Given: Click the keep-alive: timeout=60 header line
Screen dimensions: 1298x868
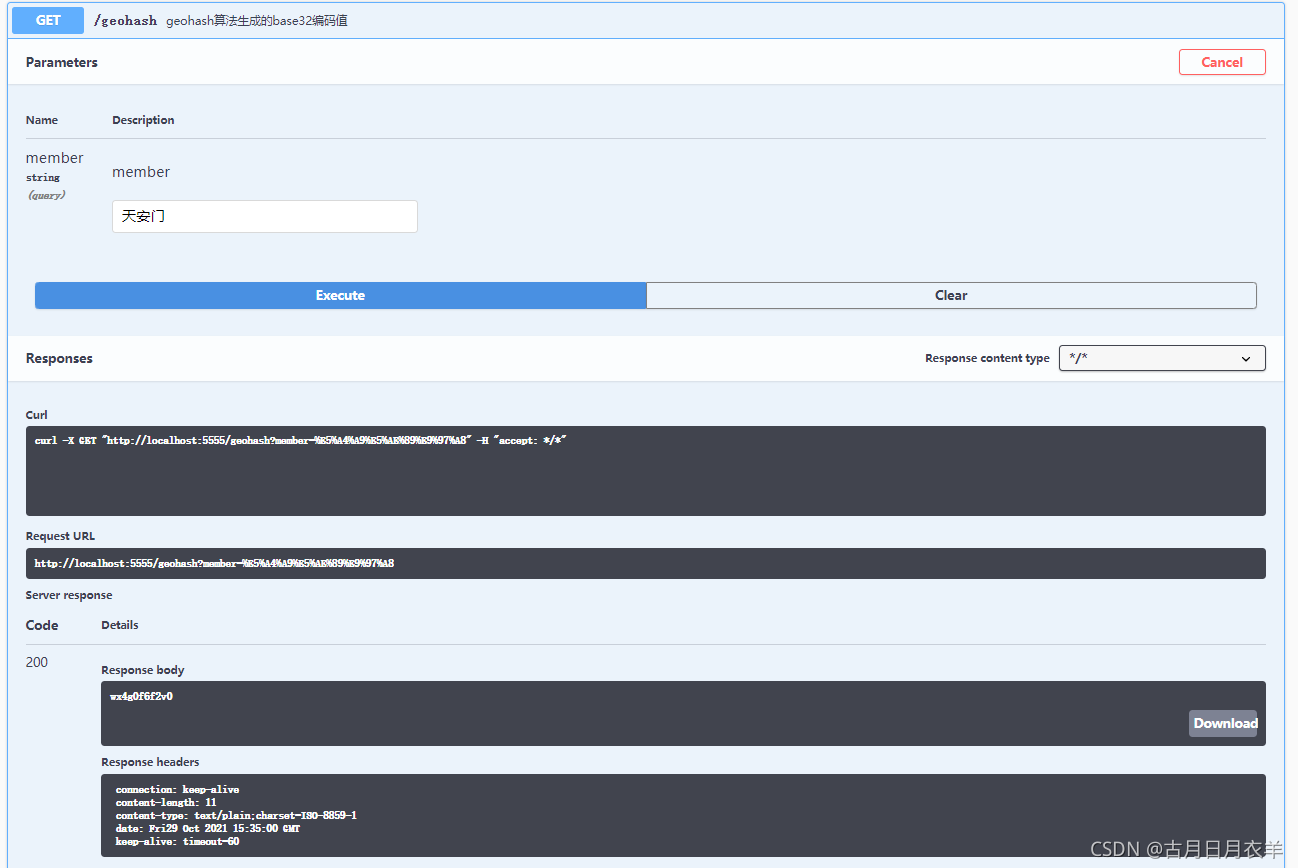Looking at the screenshot, I should pos(177,841).
